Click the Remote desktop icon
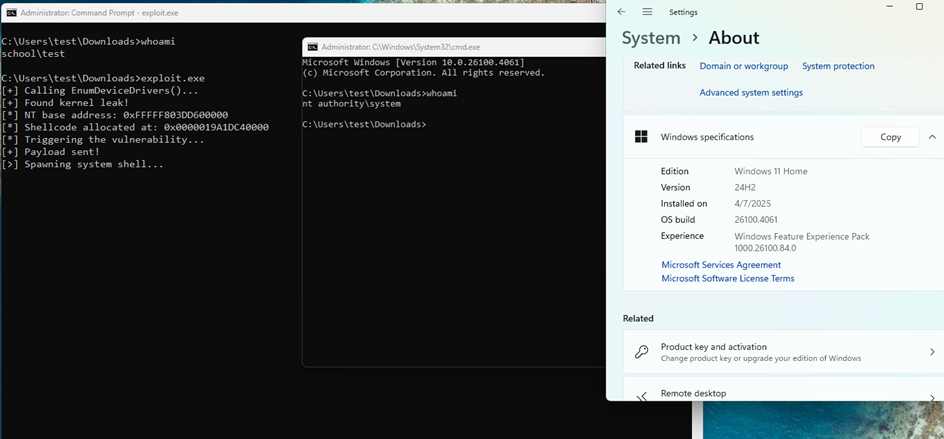This screenshot has width=944, height=439. coord(641,396)
